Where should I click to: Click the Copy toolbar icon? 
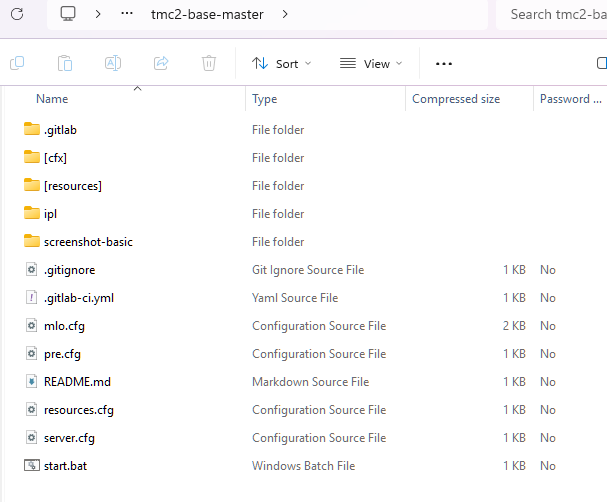17,63
